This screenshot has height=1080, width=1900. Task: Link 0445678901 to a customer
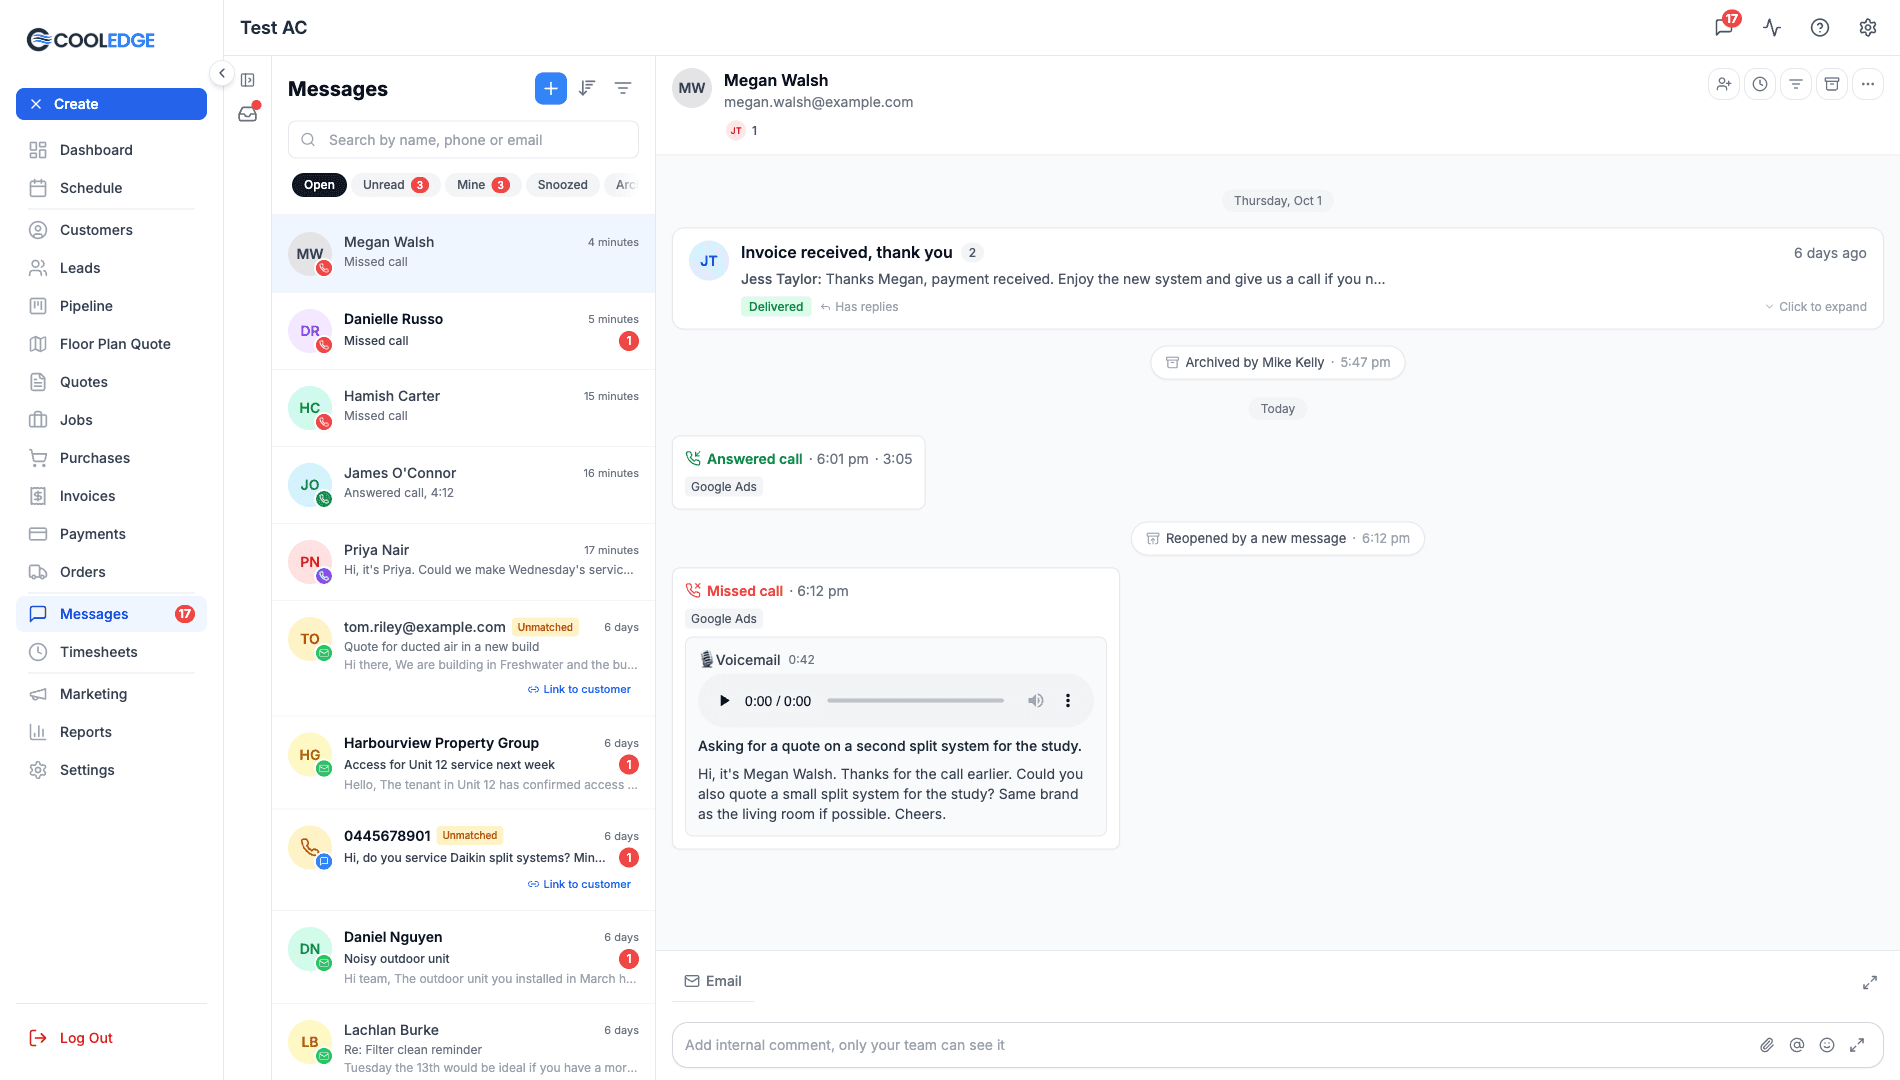[579, 884]
